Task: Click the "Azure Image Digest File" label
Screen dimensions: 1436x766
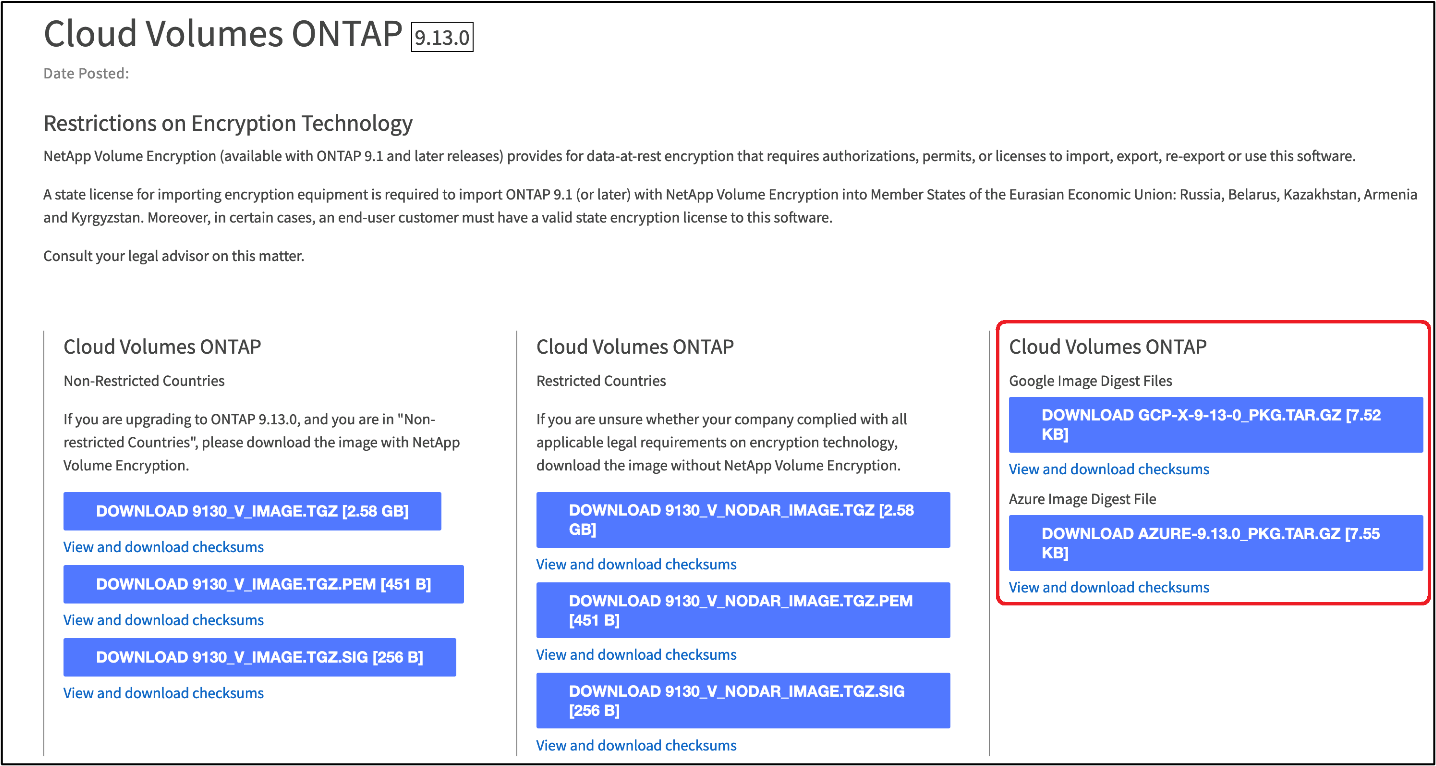Action: 1083,499
